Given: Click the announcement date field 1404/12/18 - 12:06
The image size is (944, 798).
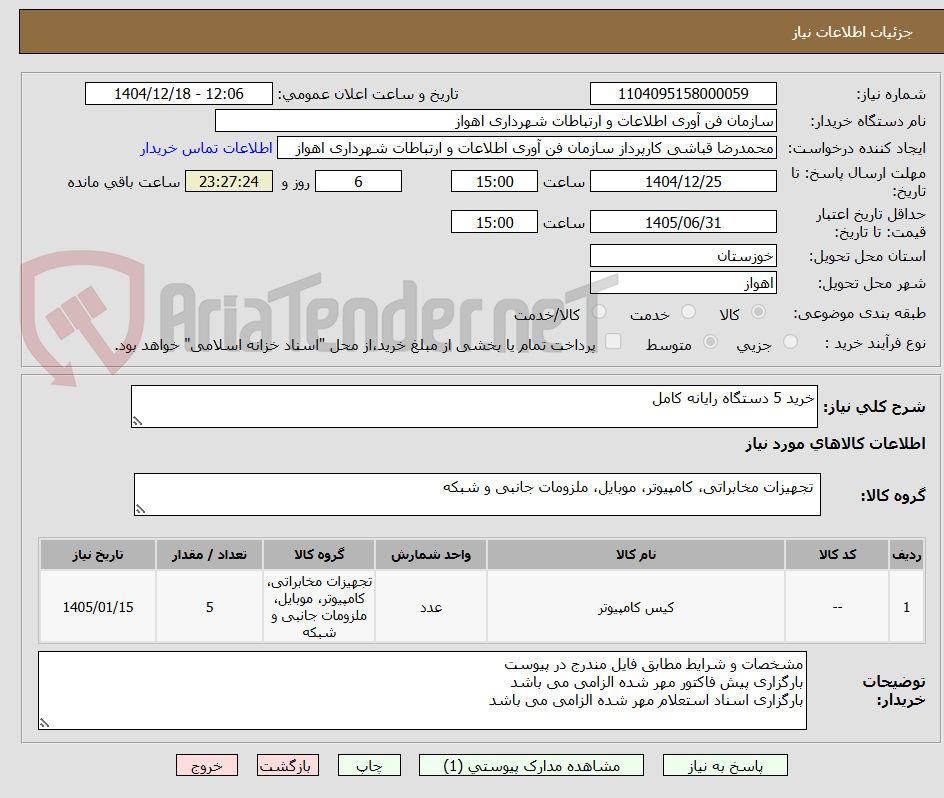Looking at the screenshot, I should [x=179, y=94].
